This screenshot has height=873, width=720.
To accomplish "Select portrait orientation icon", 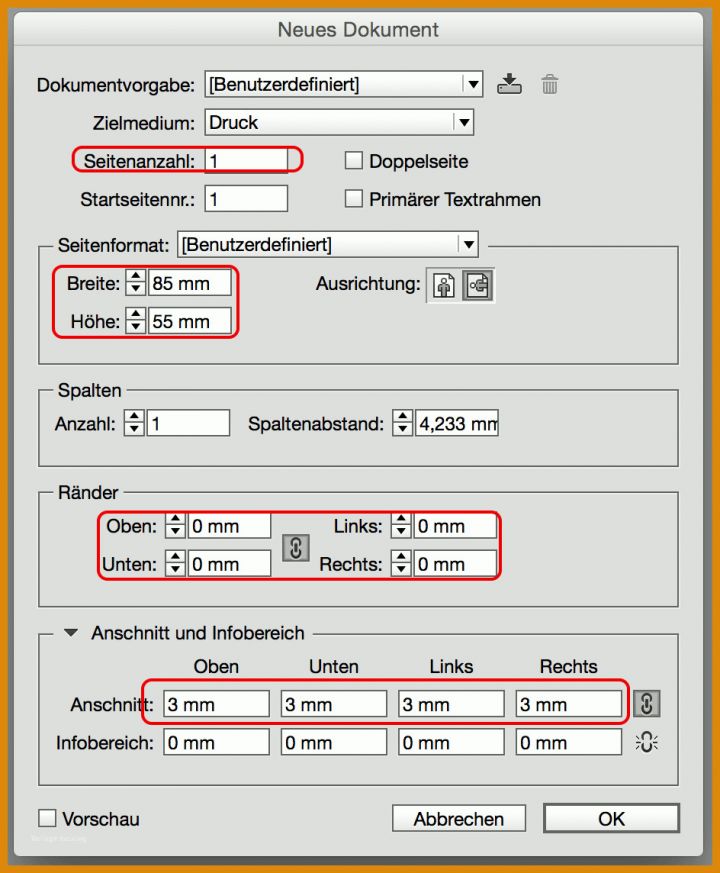I will pos(444,286).
